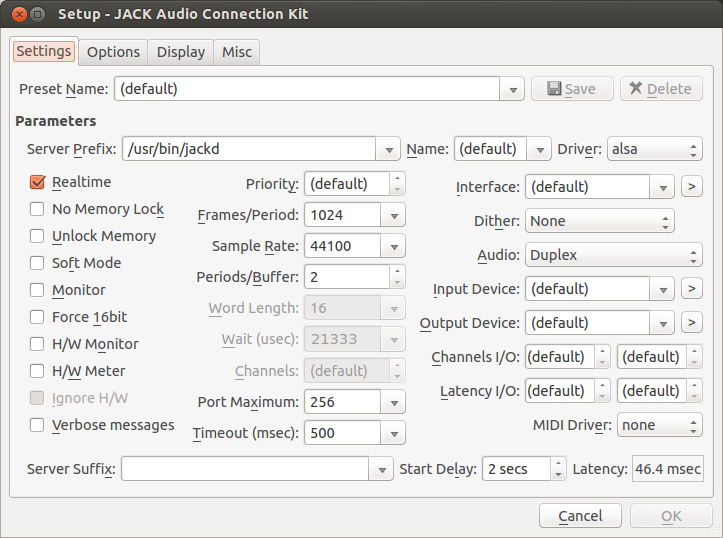
Task: Click the input Channels I/O spin box
Action: click(568, 357)
